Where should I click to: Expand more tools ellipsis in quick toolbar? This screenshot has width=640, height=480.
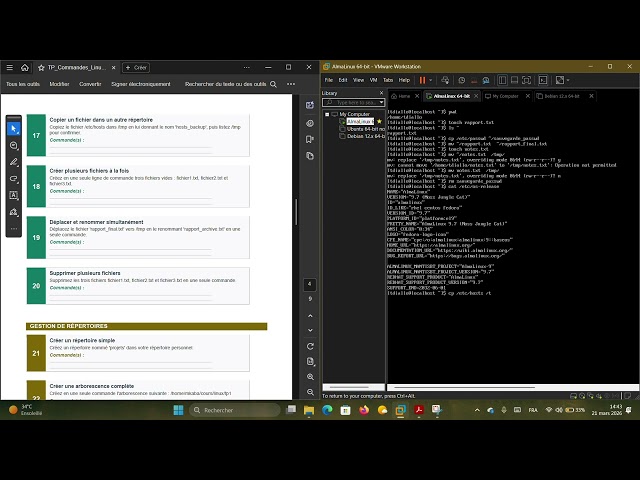pos(13,229)
